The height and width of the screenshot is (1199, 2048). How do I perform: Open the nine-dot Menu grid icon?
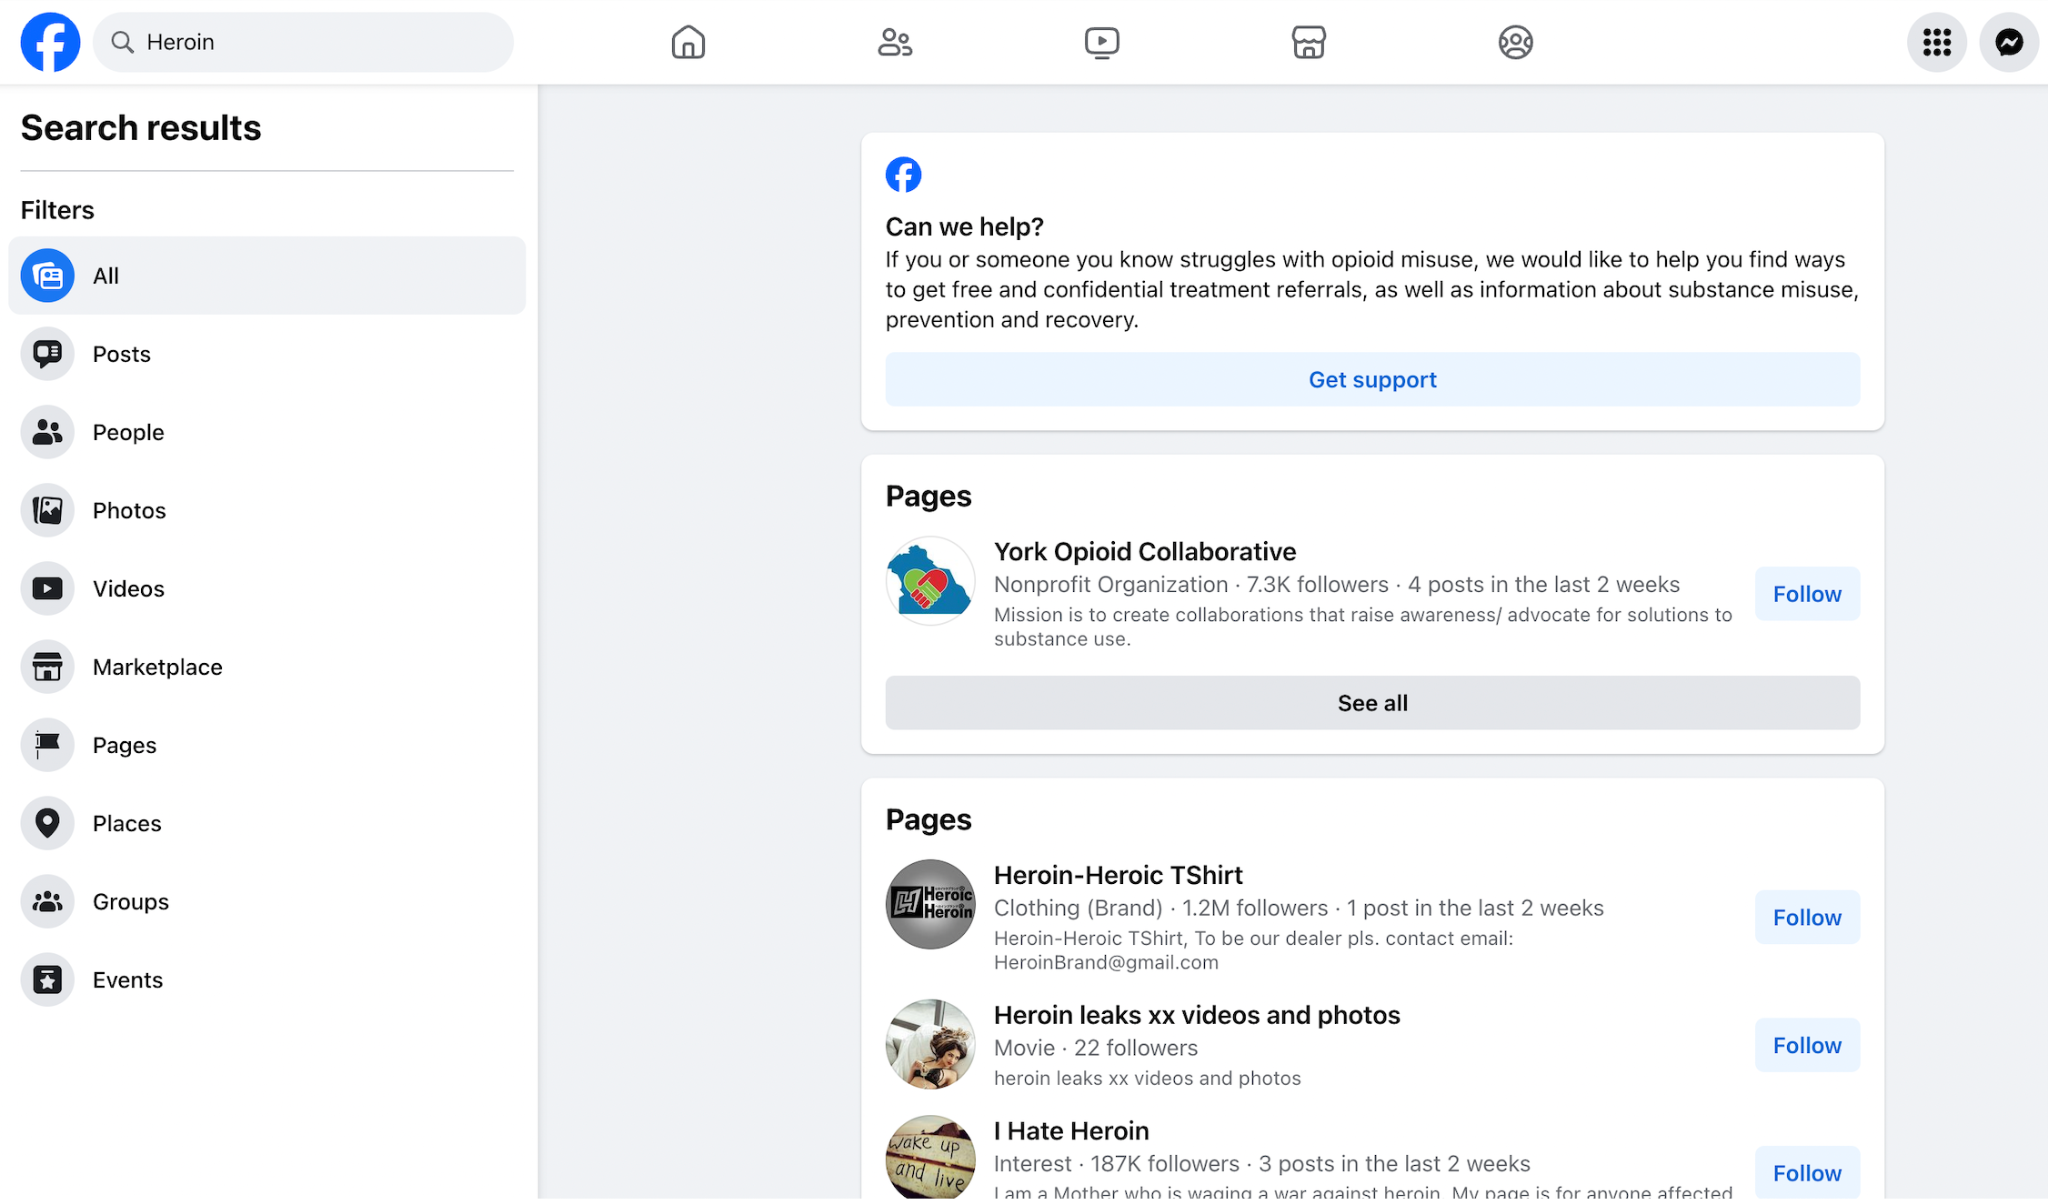pyautogui.click(x=1936, y=42)
